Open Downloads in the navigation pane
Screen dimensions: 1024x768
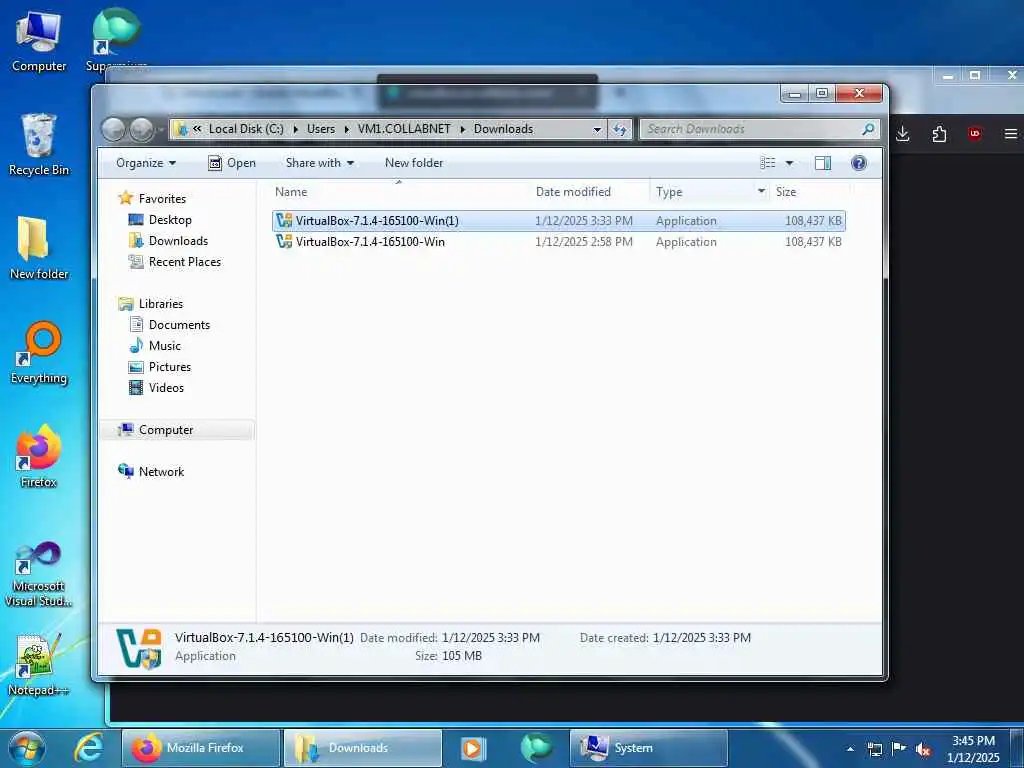click(178, 240)
